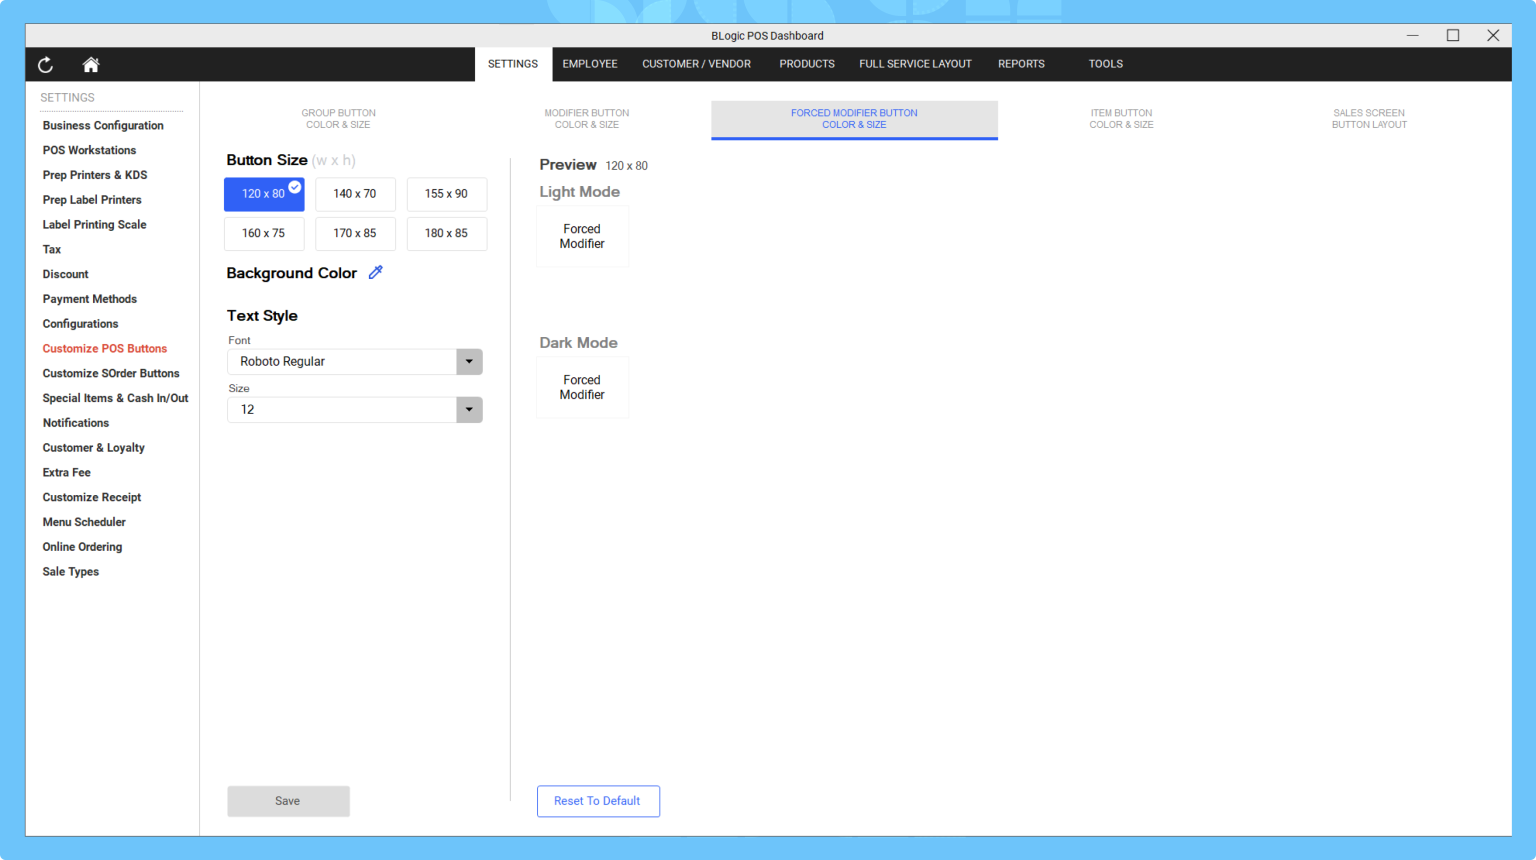
Task: Open Label Printing Scale settings
Action: [x=94, y=225]
